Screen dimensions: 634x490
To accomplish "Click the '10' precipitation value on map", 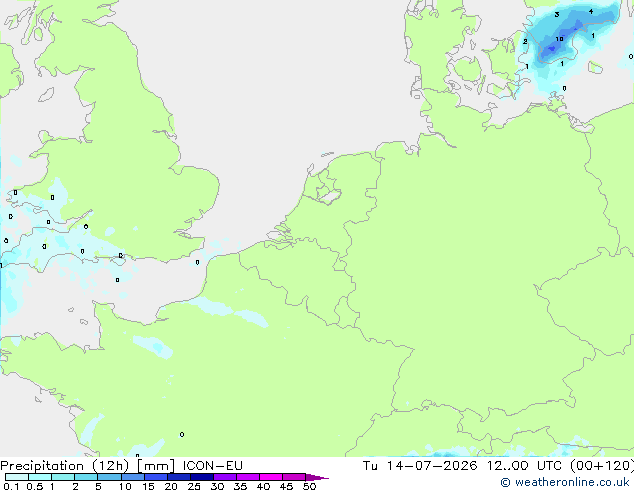I will click(x=560, y=39).
